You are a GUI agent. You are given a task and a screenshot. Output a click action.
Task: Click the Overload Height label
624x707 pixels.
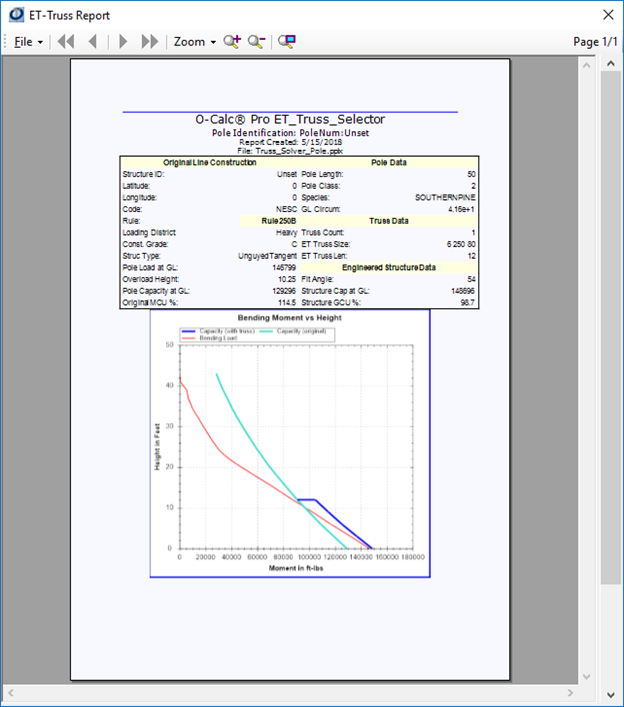(151, 280)
